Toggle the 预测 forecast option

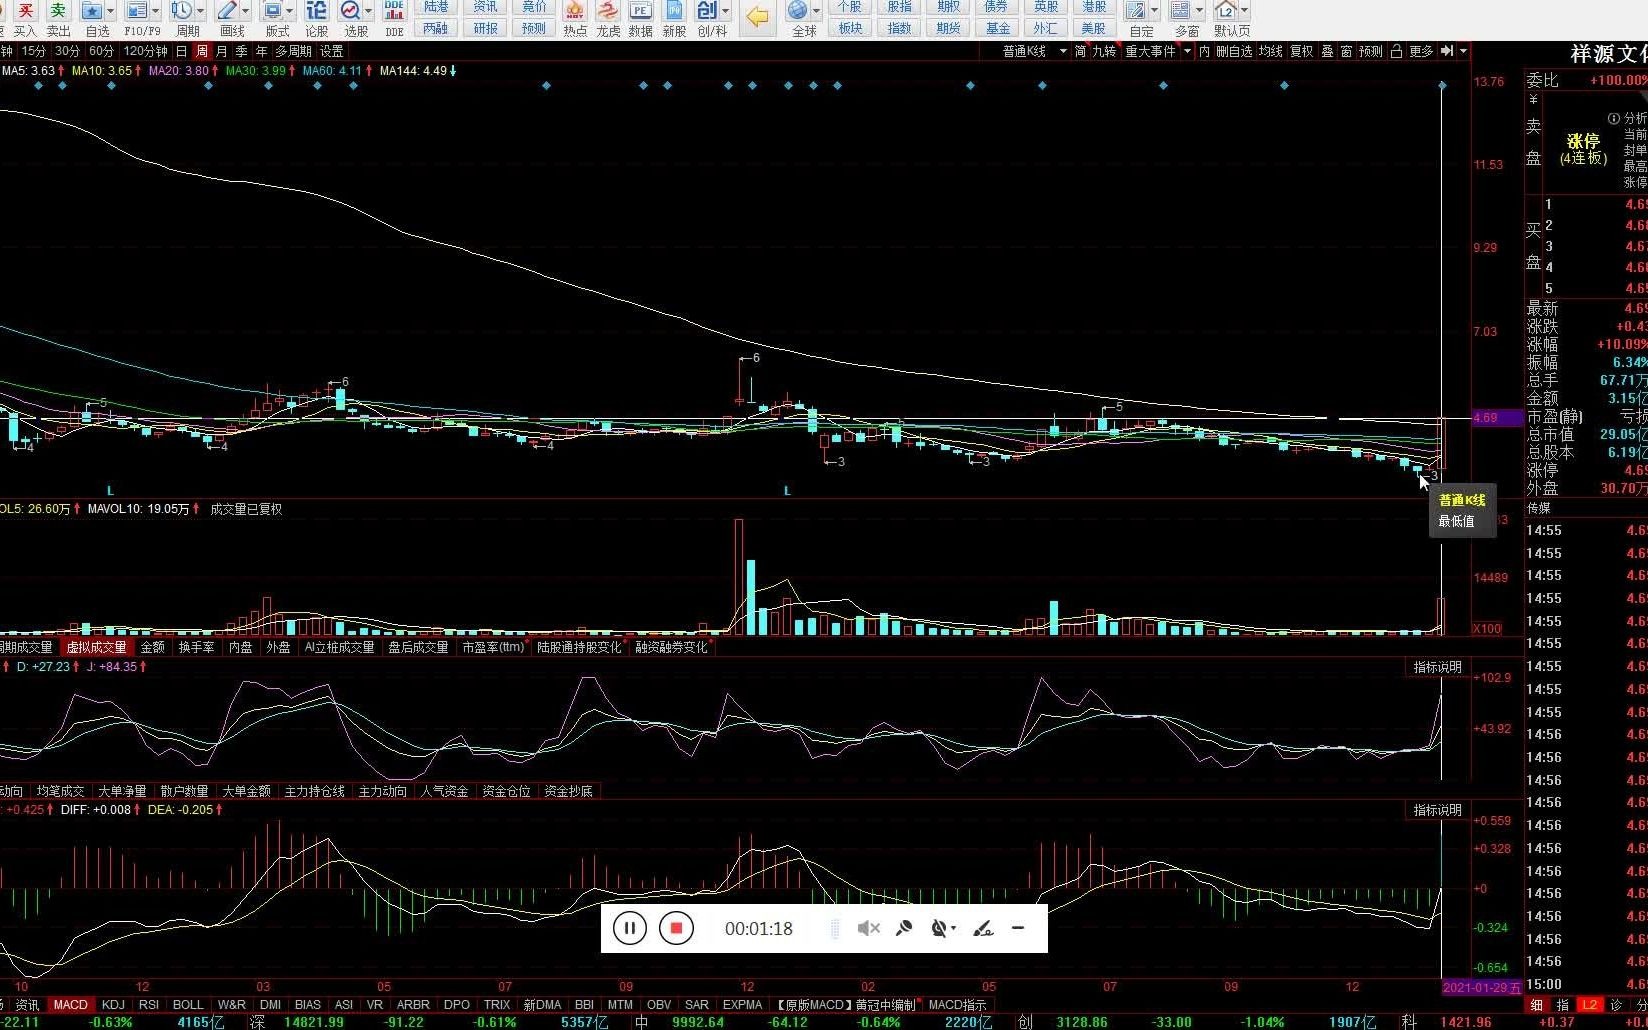pyautogui.click(x=1370, y=51)
